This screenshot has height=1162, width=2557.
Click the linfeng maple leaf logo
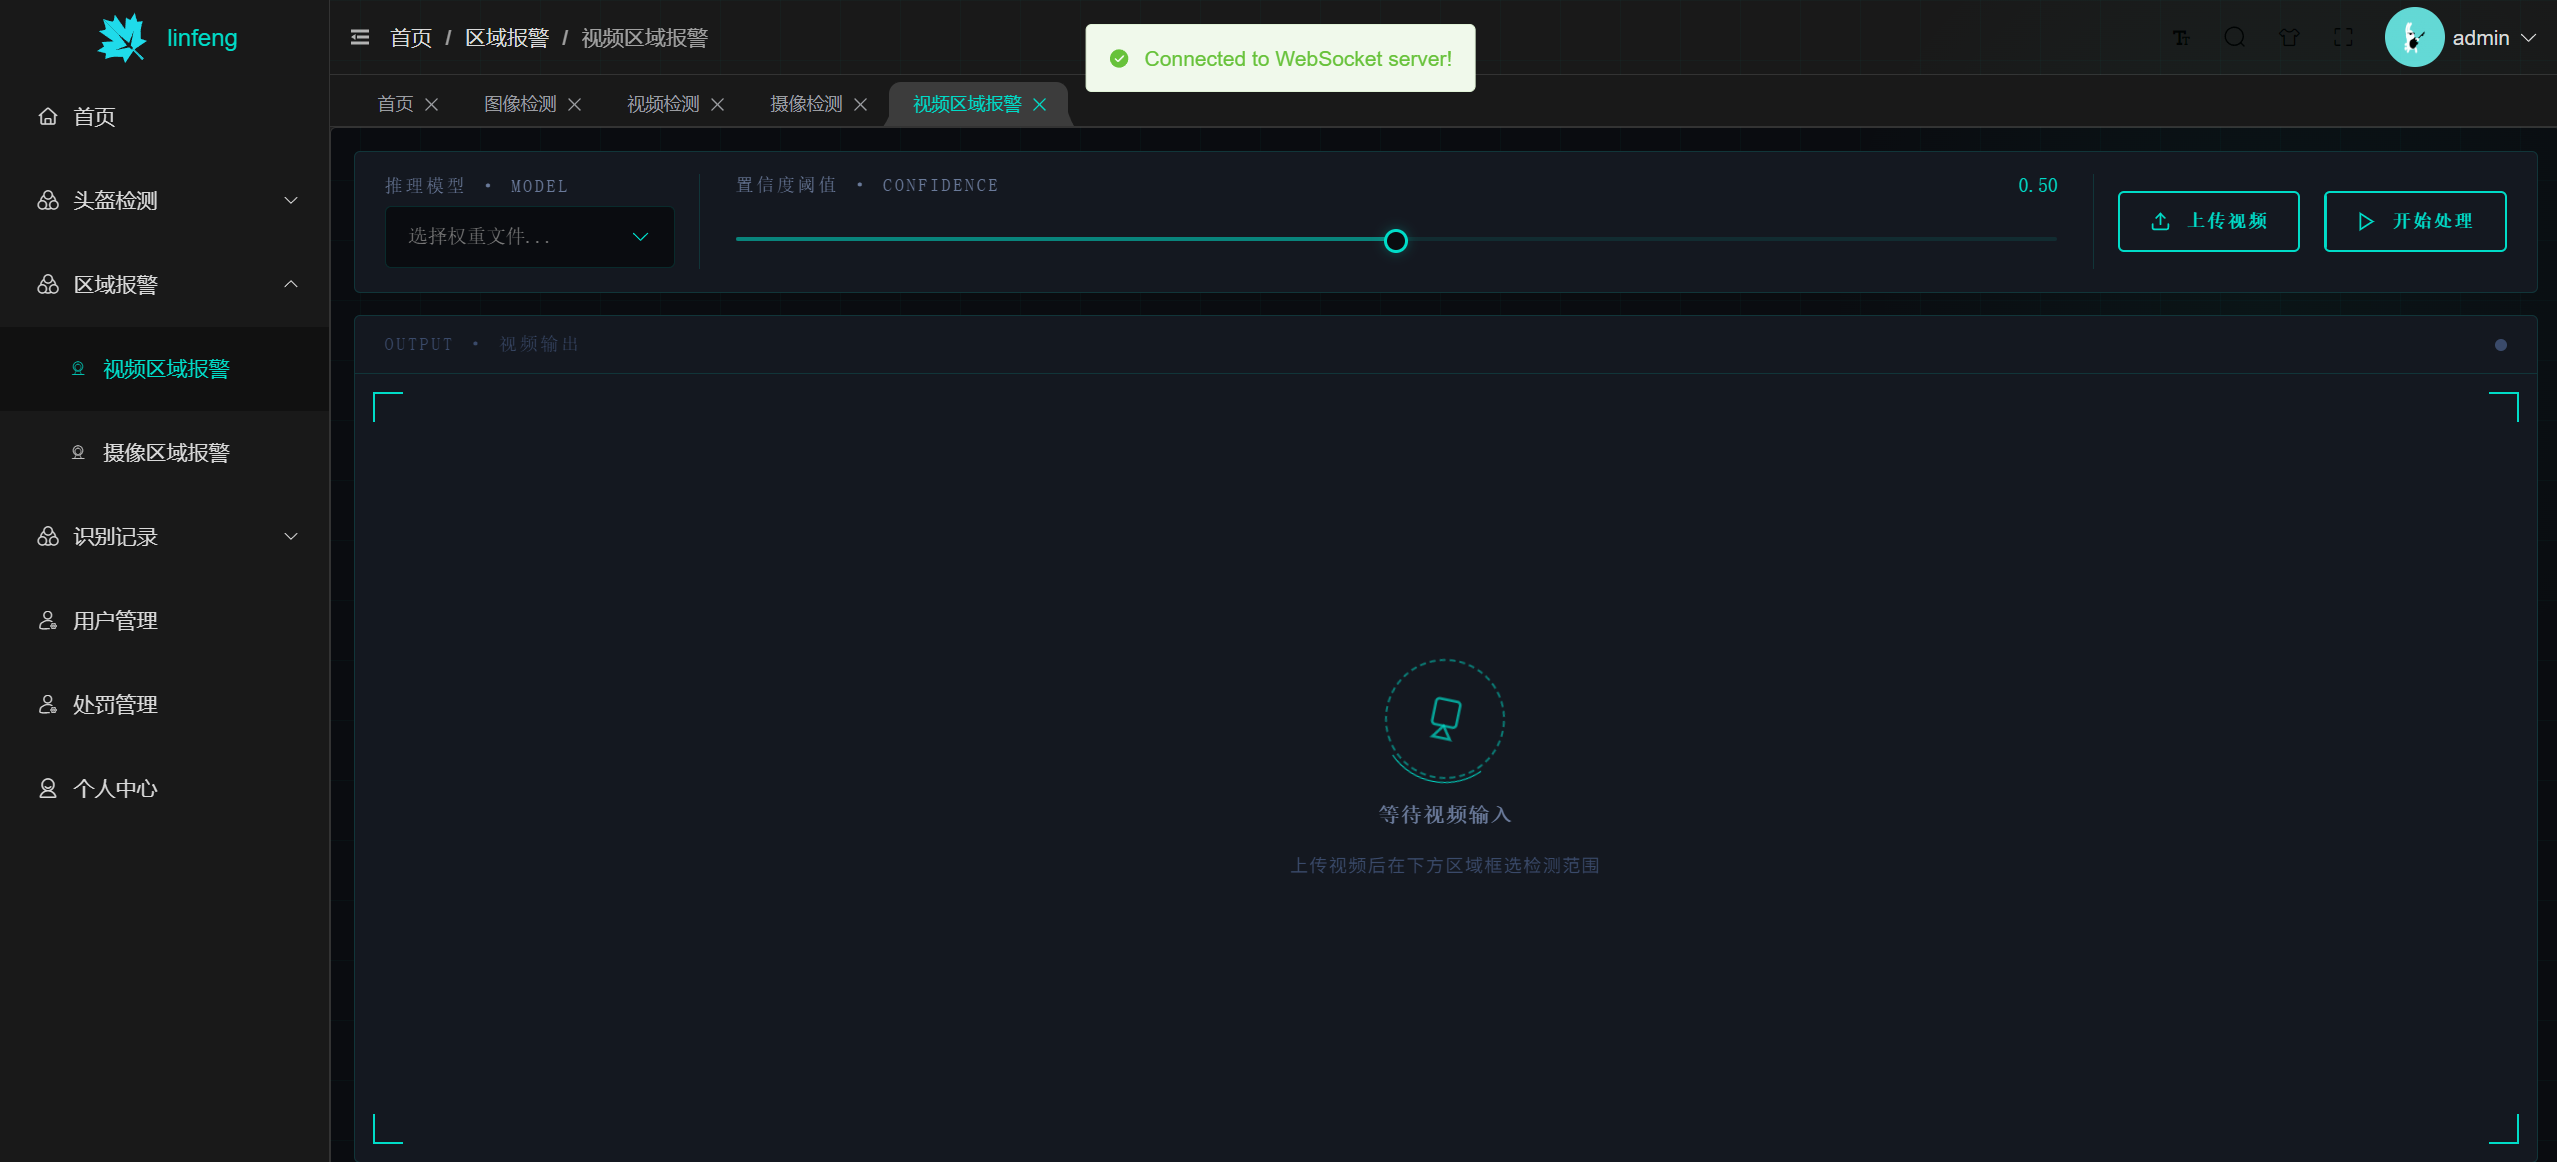pos(122,38)
